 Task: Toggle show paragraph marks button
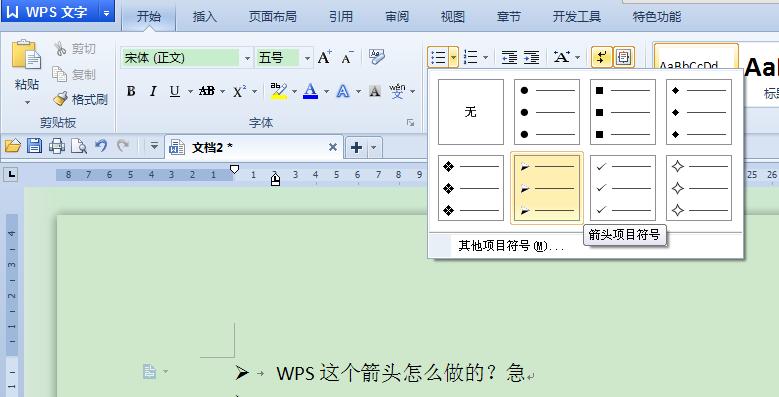(x=601, y=57)
